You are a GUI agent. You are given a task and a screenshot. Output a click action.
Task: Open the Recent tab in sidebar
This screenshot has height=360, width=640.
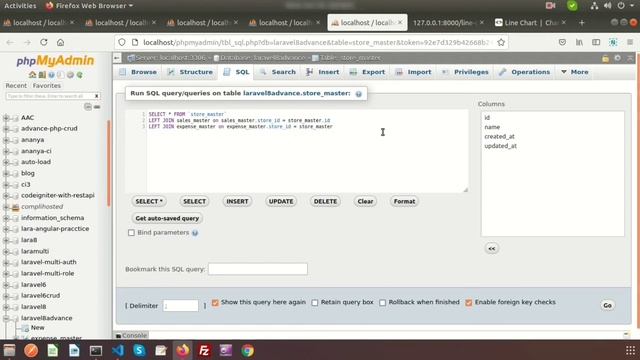pyautogui.click(x=16, y=86)
